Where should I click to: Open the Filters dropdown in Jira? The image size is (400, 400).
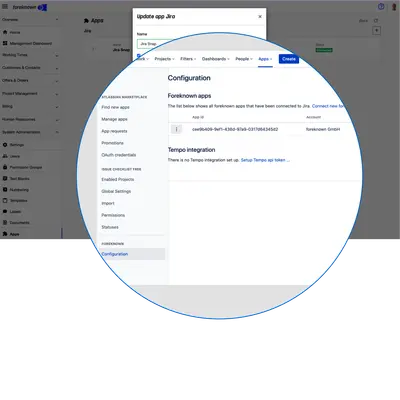tap(188, 59)
